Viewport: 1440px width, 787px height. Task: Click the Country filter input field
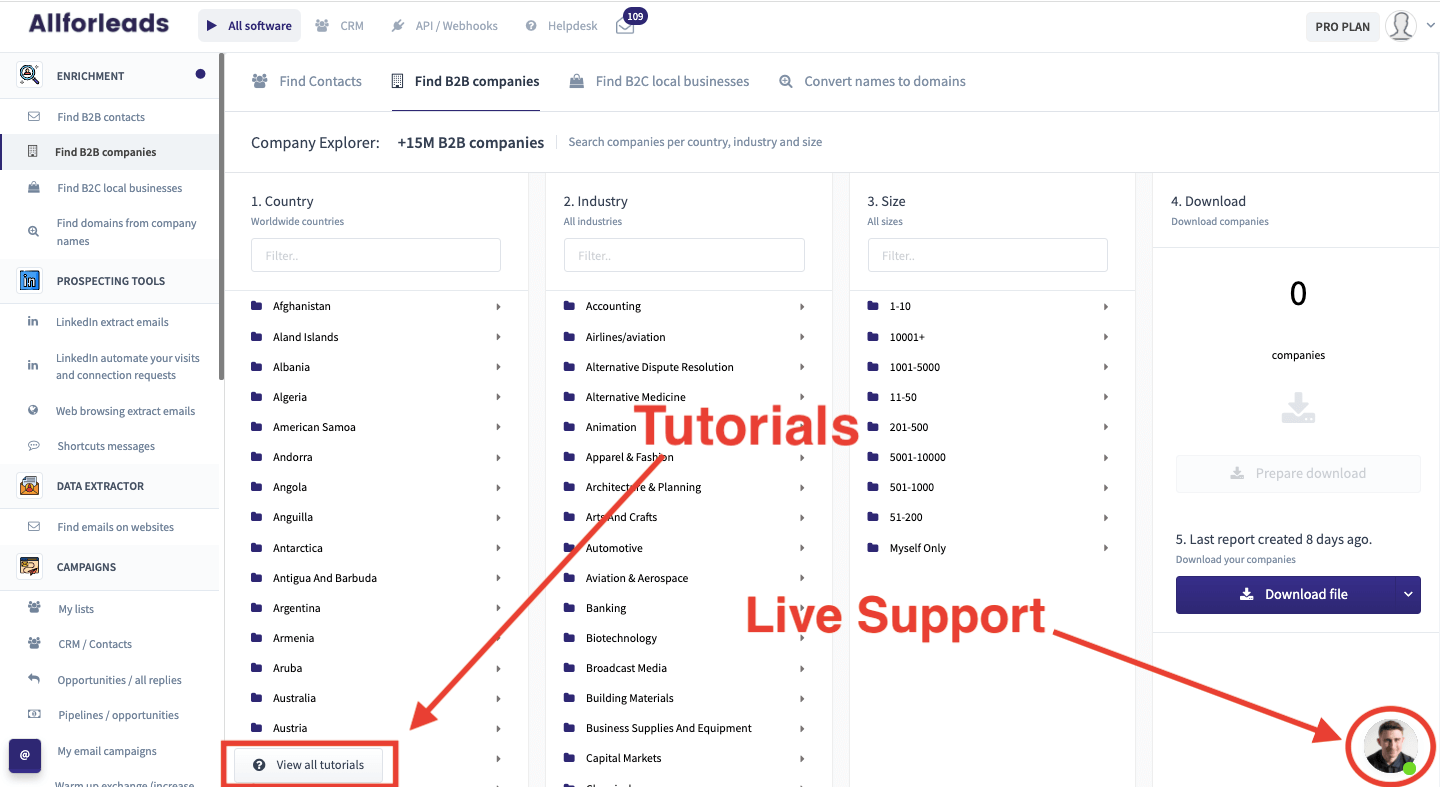click(376, 255)
